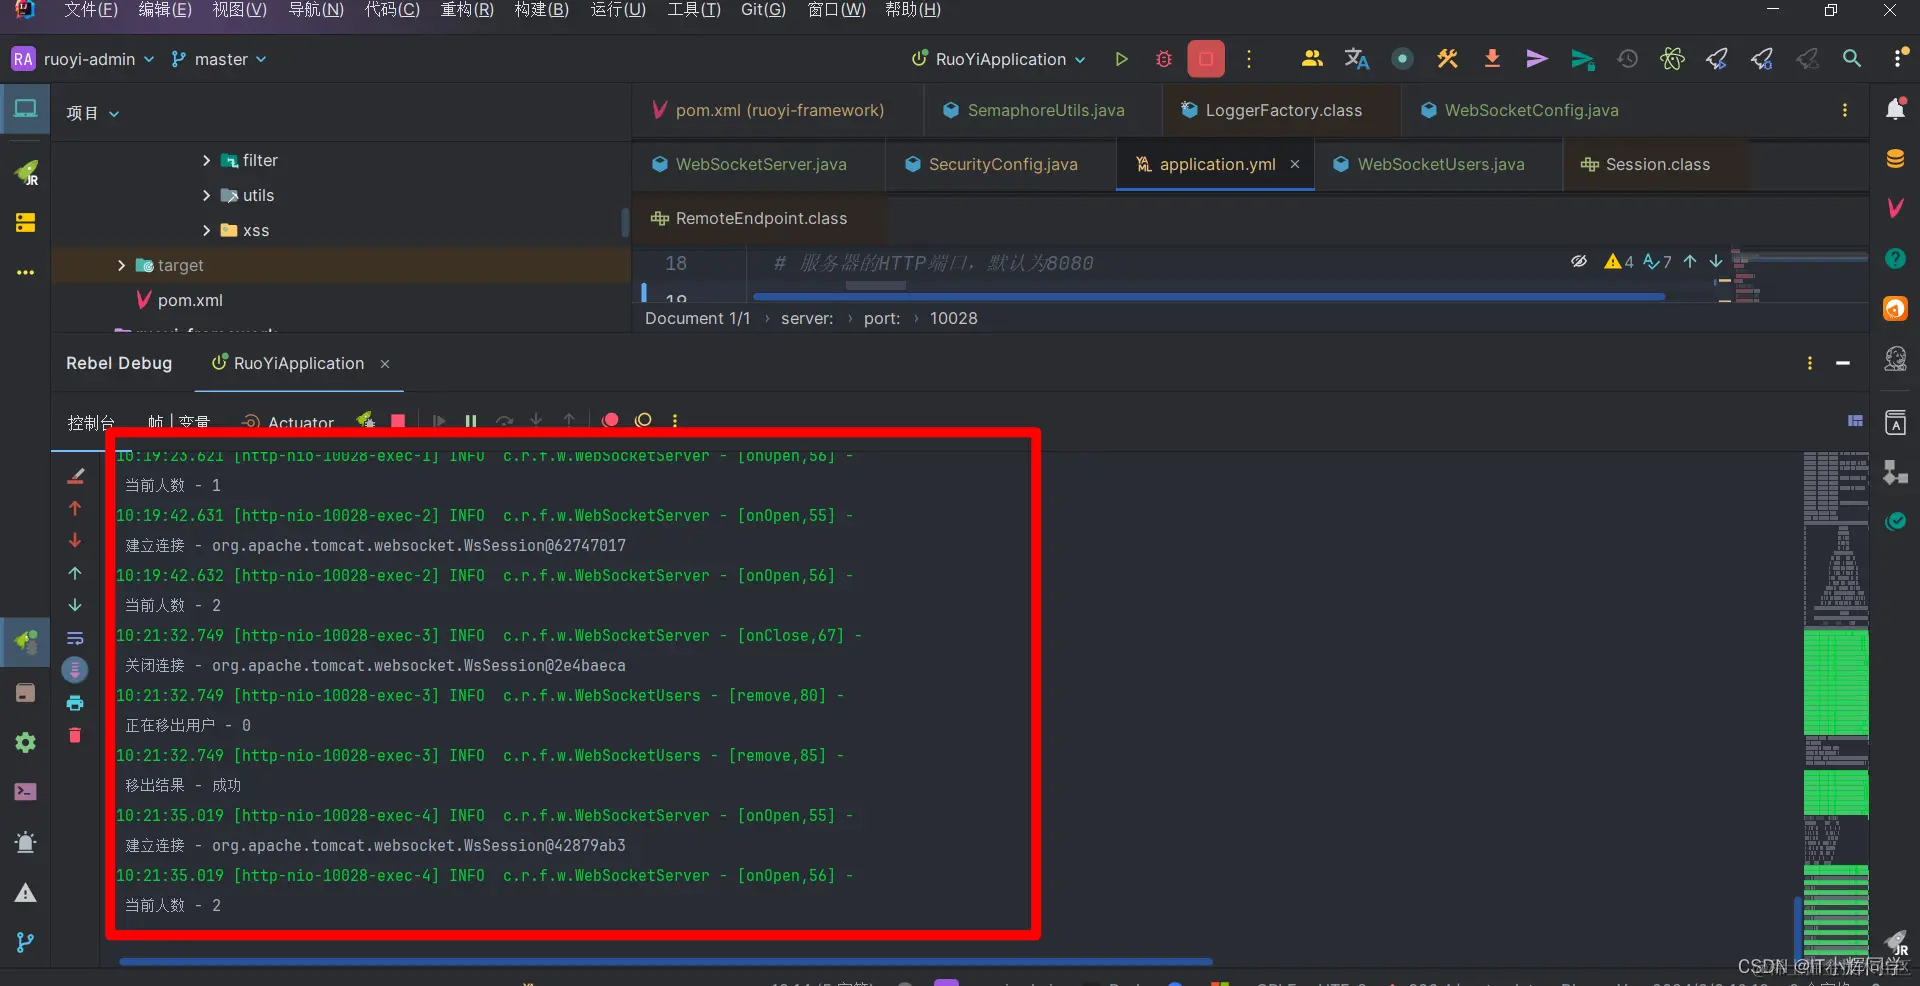Open the Jenkins tool window icon

point(1895,358)
